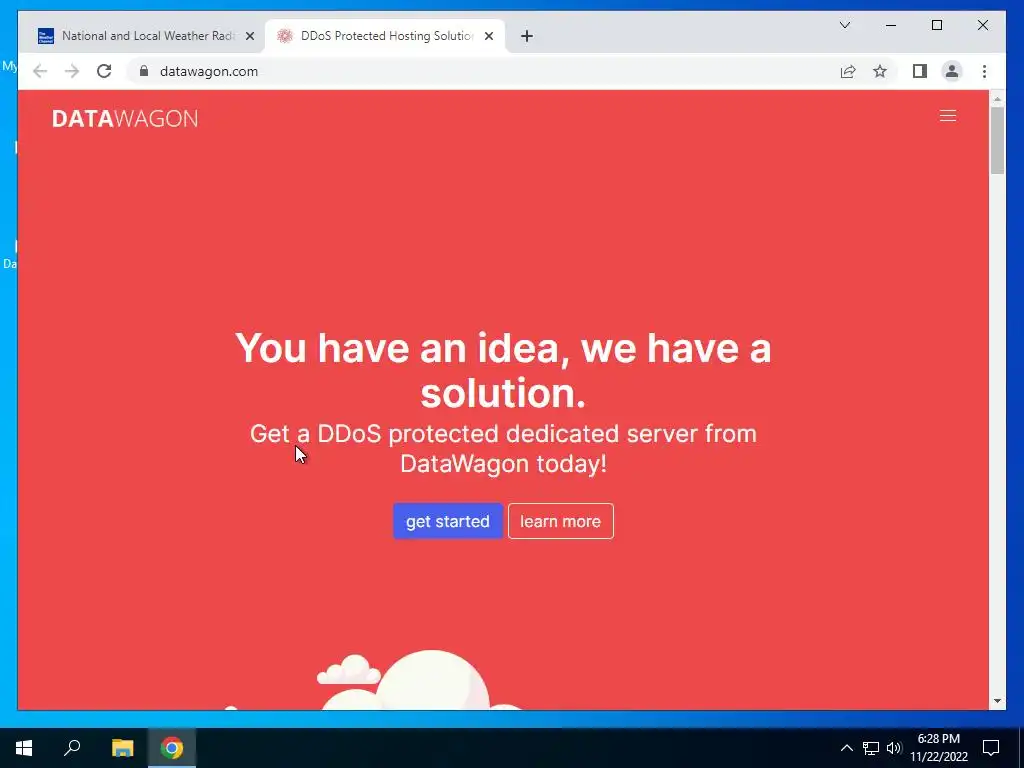1024x768 pixels.
Task: Reload the datawagon.com page
Action: pyautogui.click(x=104, y=71)
